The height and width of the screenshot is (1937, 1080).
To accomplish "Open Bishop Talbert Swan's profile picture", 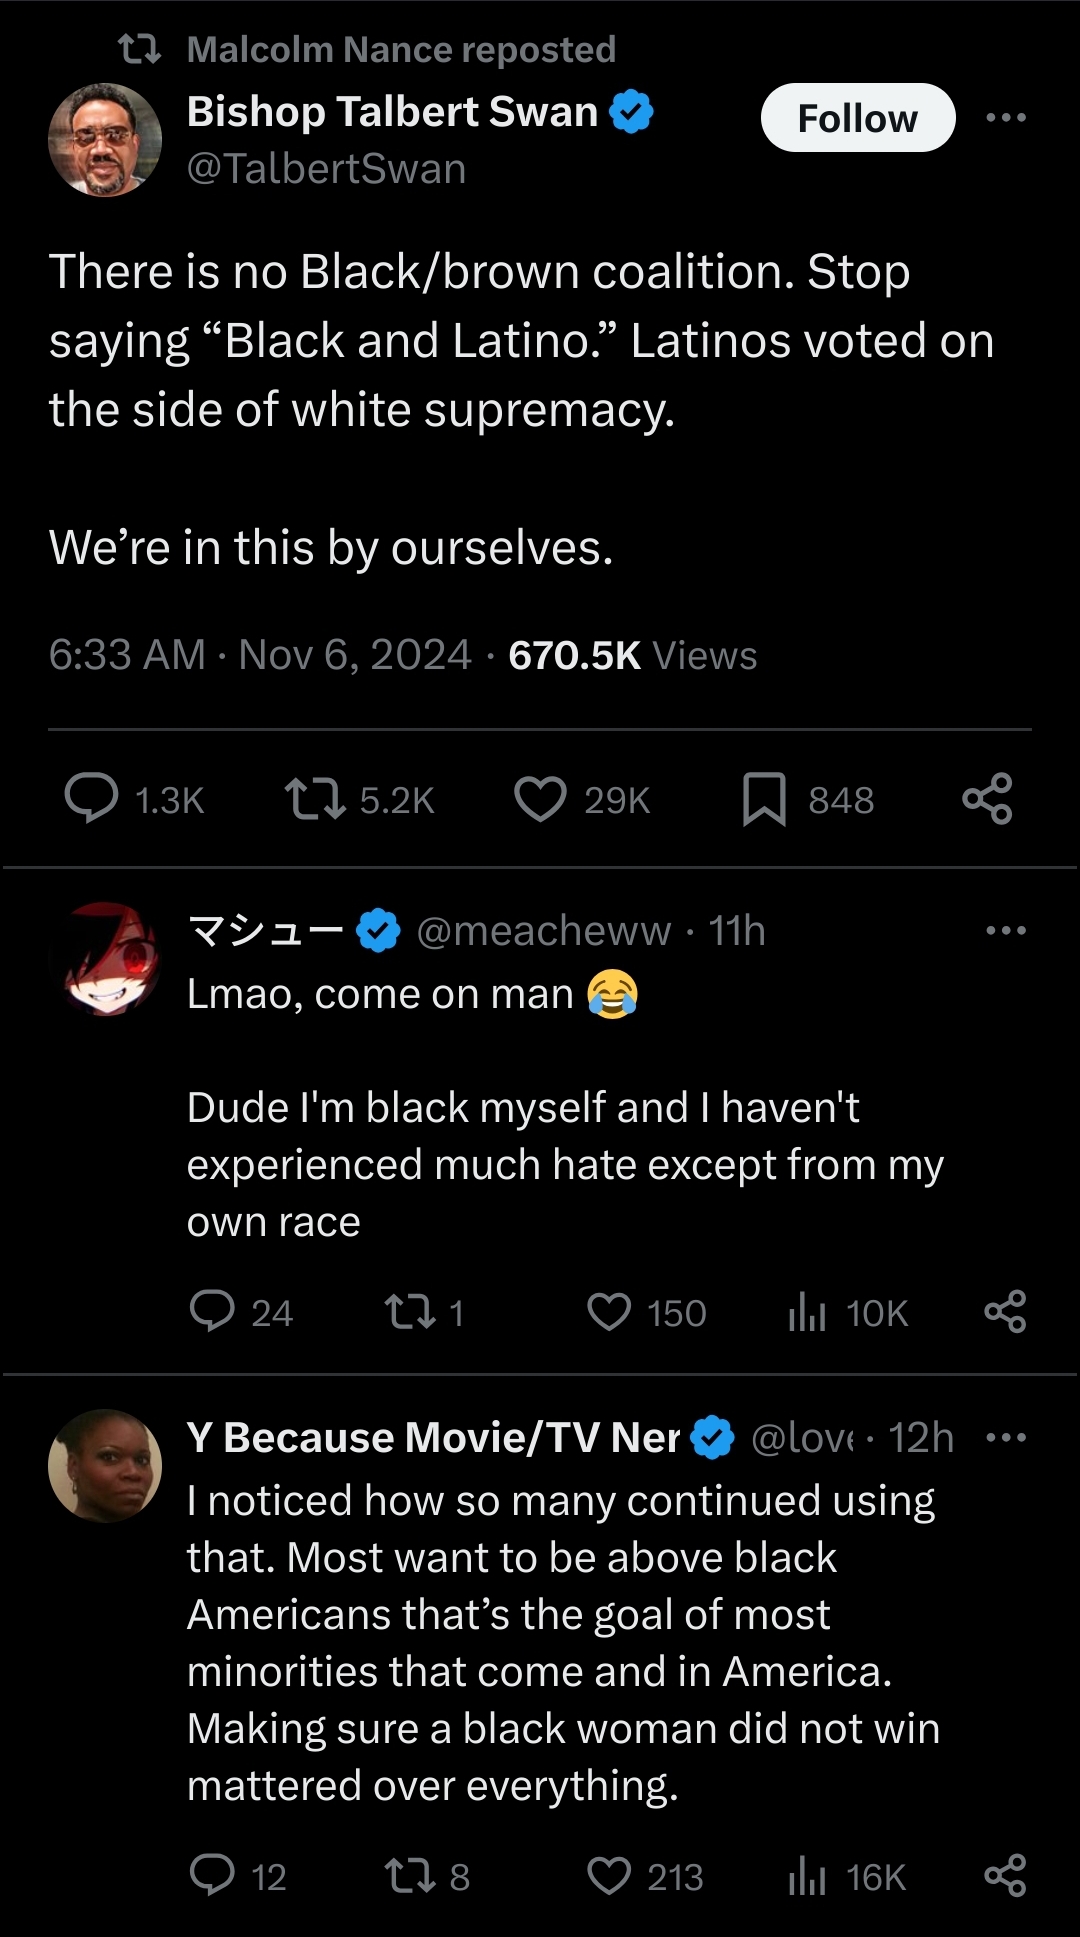I will tap(105, 140).
